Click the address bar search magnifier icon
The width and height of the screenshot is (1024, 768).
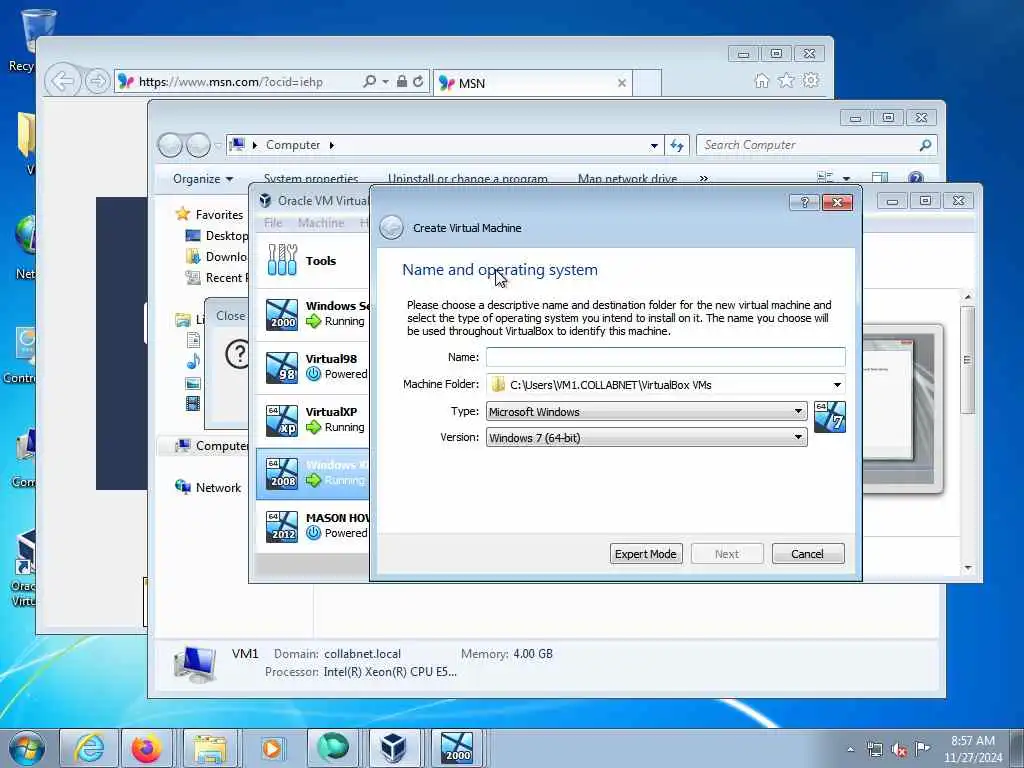point(370,82)
